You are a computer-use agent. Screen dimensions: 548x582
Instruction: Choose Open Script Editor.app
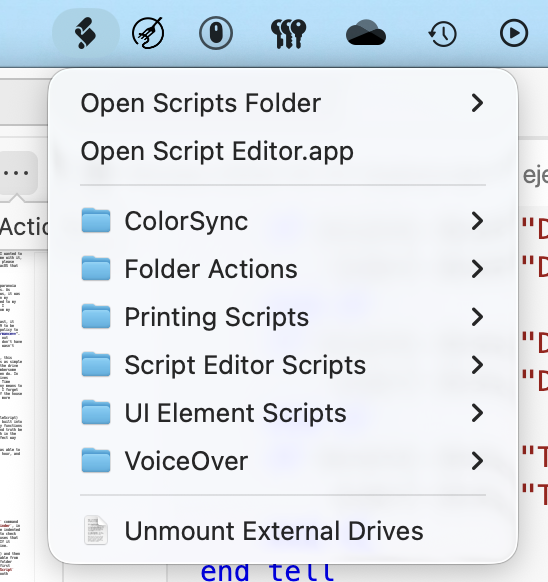[283, 151]
